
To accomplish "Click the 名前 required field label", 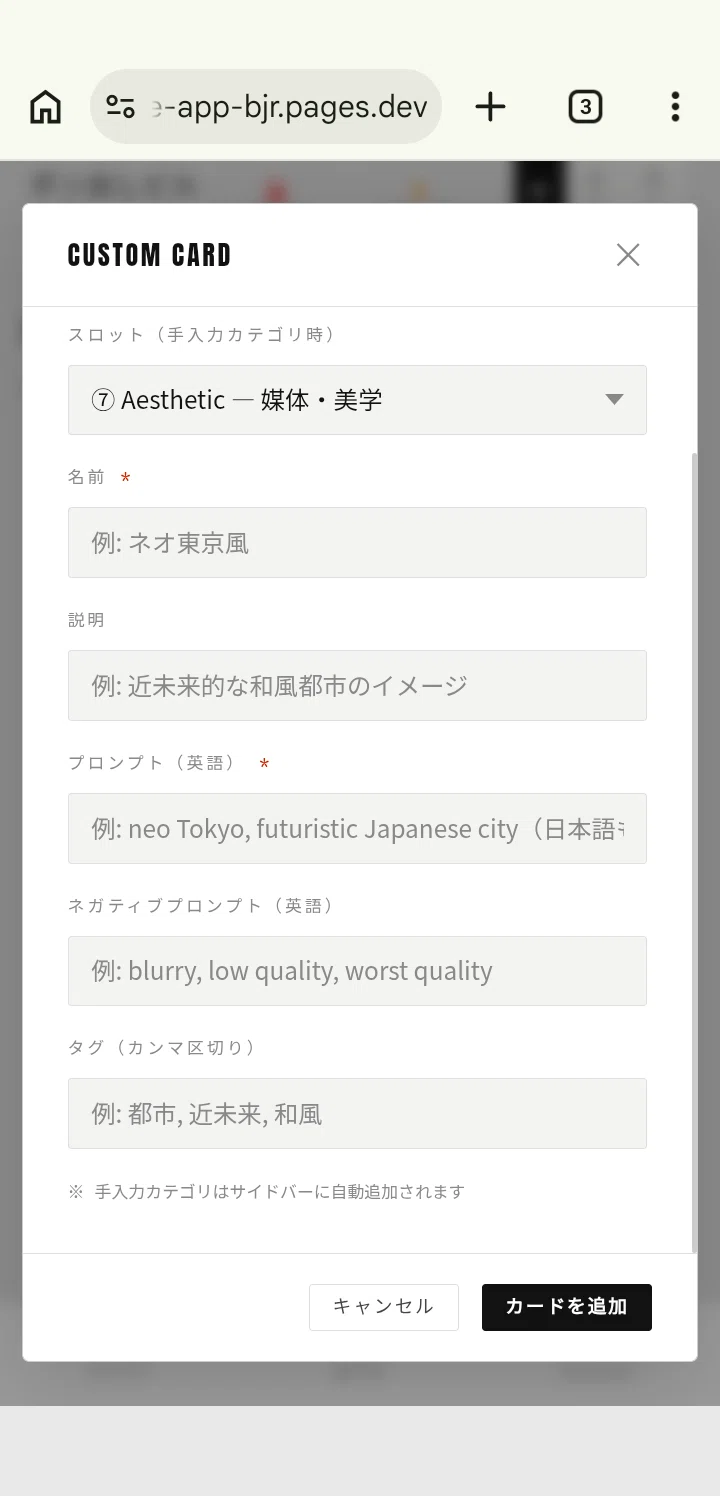I will coord(86,477).
